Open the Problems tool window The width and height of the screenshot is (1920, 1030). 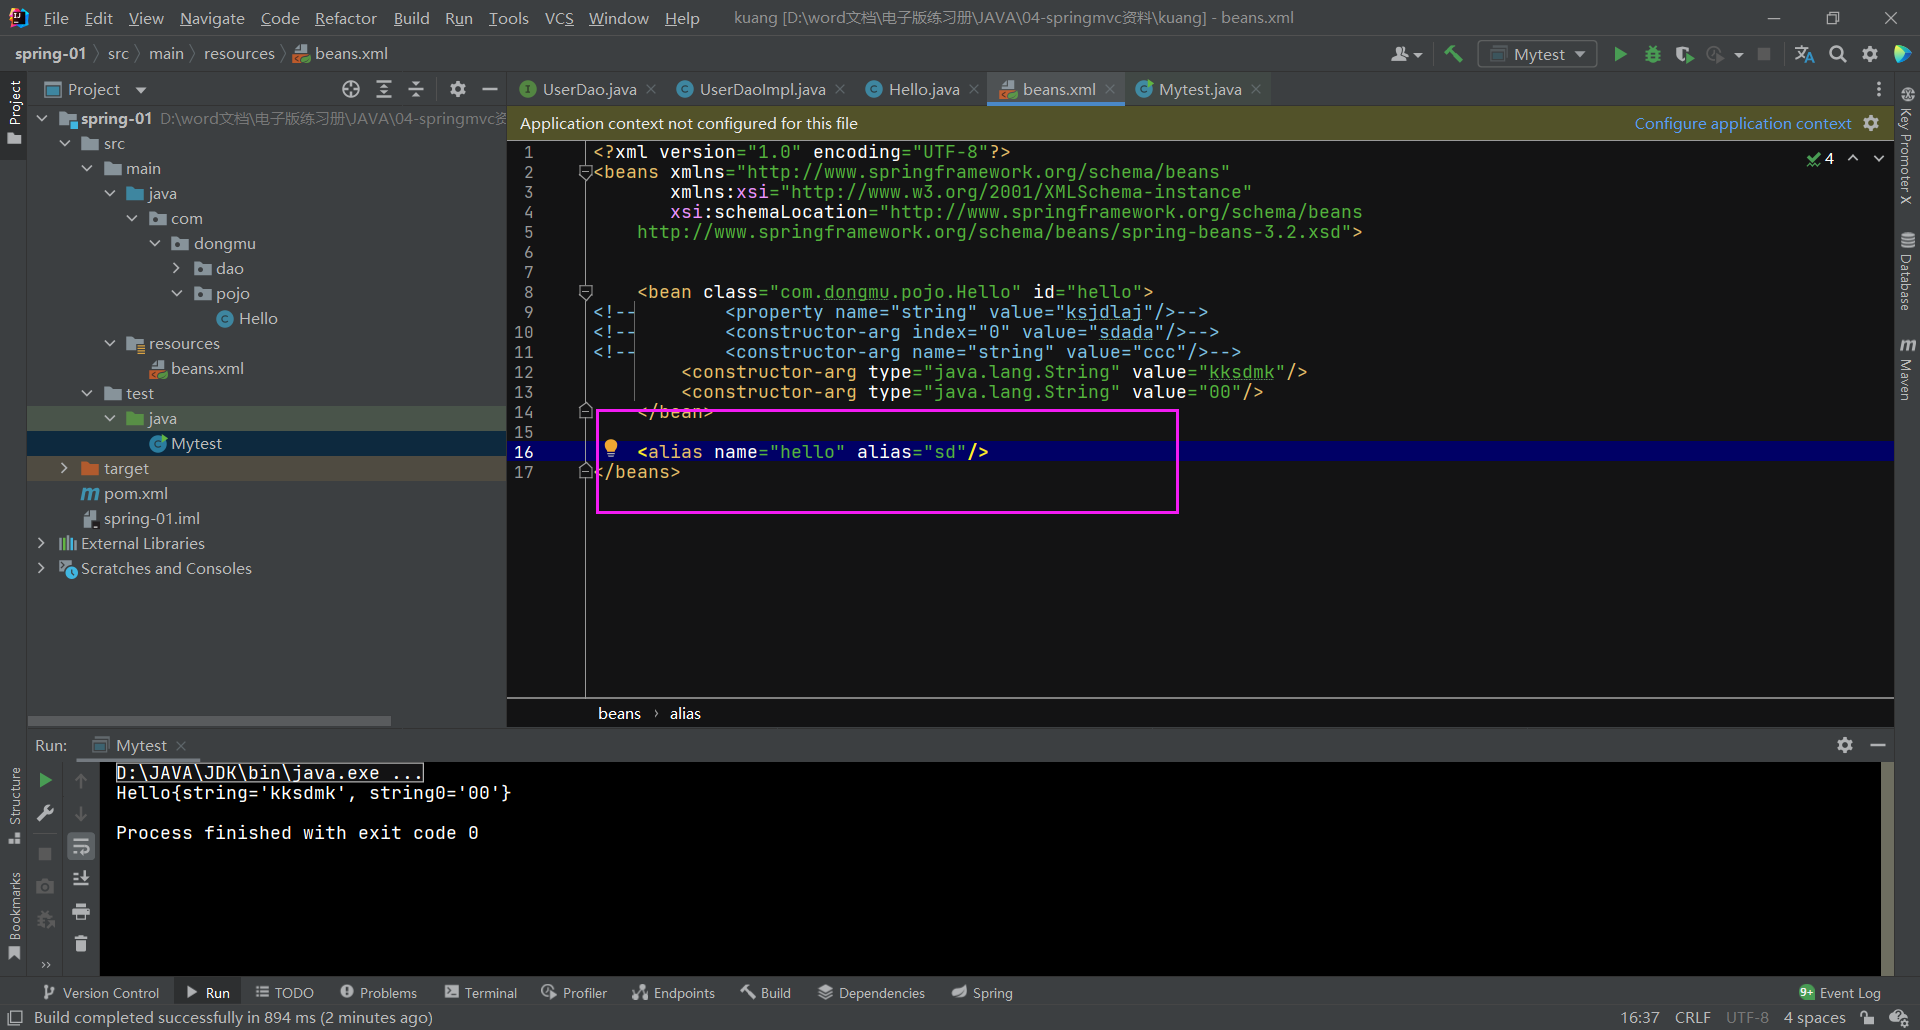(378, 992)
